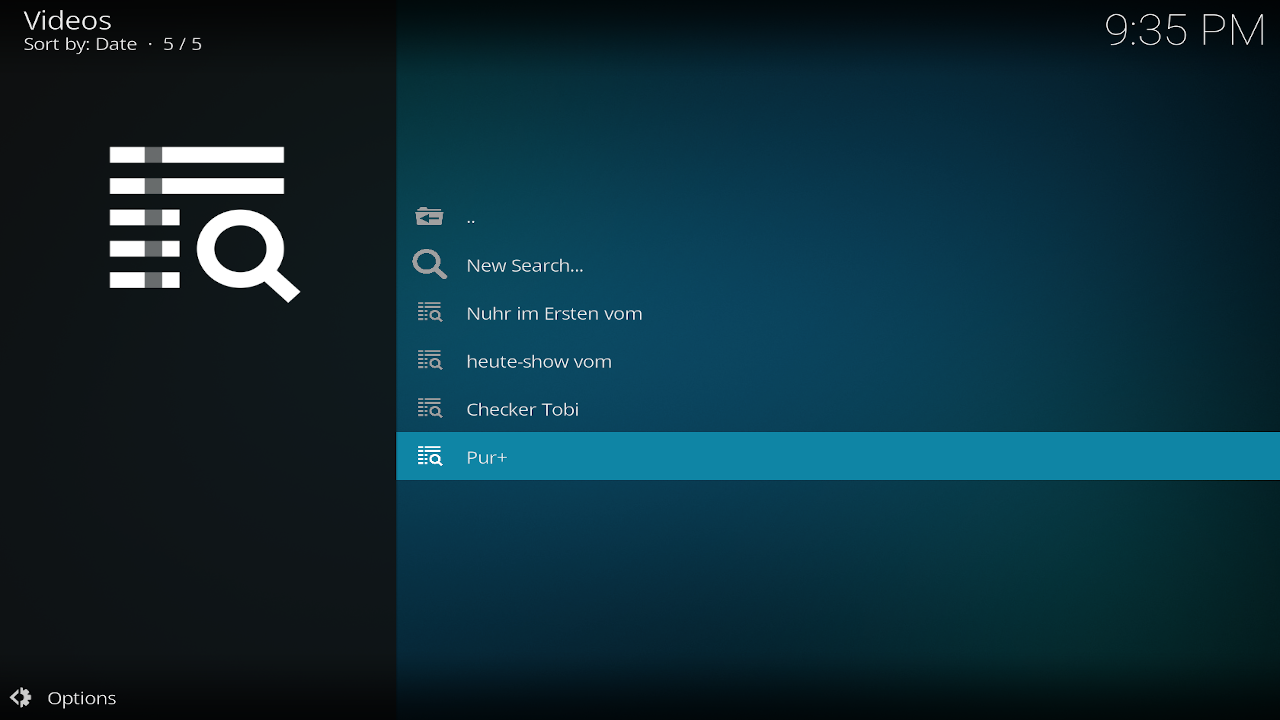The width and height of the screenshot is (1280, 720).
Task: Click the 'Sort by: Date' label
Action: (80, 44)
